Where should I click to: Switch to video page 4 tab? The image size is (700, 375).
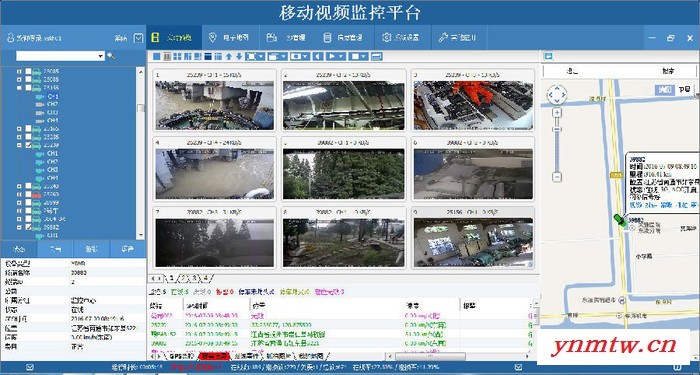(206, 278)
